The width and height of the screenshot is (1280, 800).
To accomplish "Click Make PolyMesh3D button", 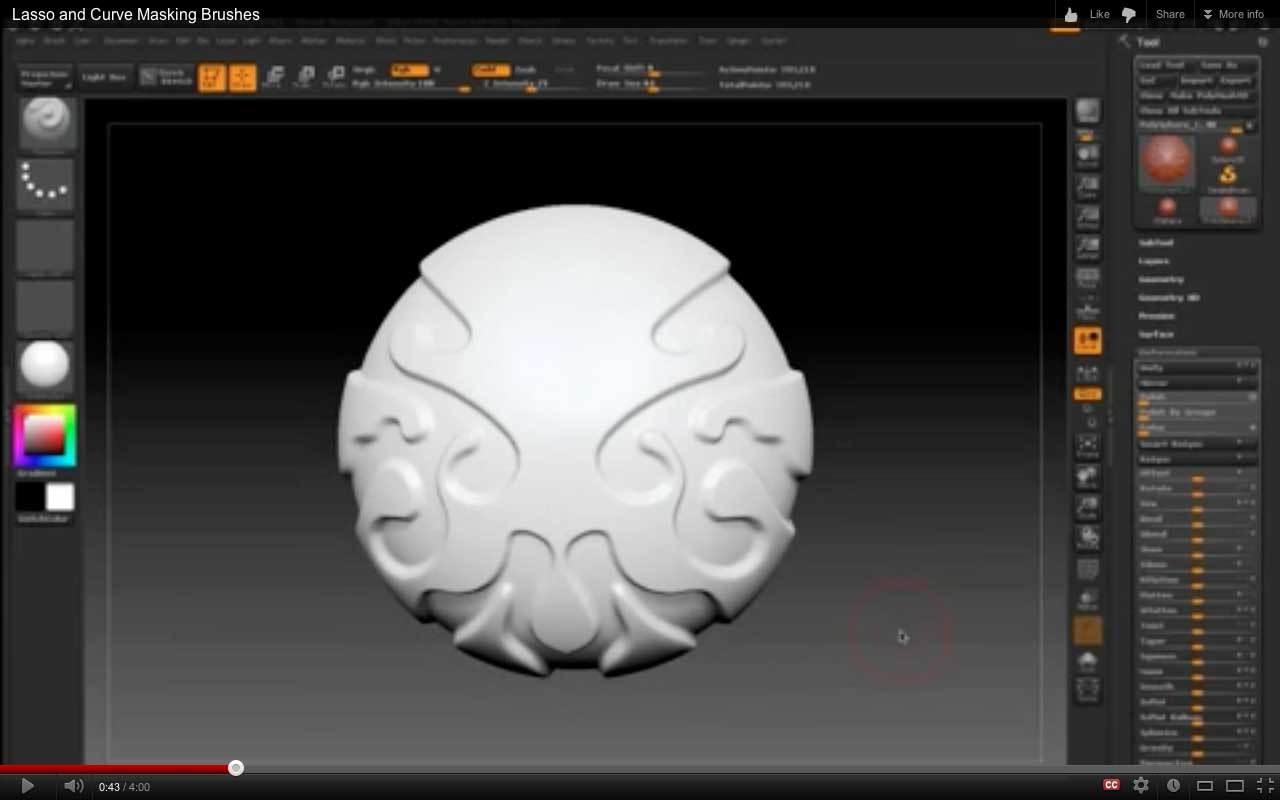I will pos(1212,96).
